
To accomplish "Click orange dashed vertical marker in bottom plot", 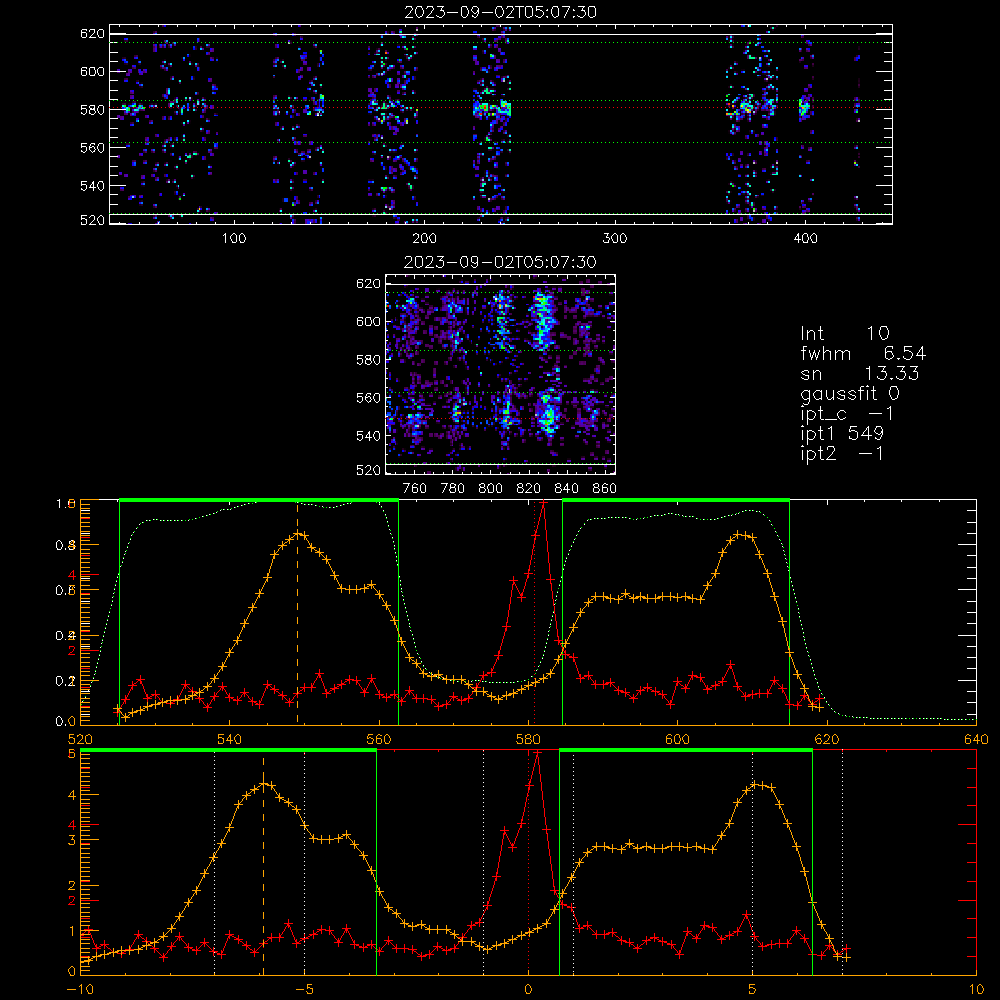I will click(263, 864).
